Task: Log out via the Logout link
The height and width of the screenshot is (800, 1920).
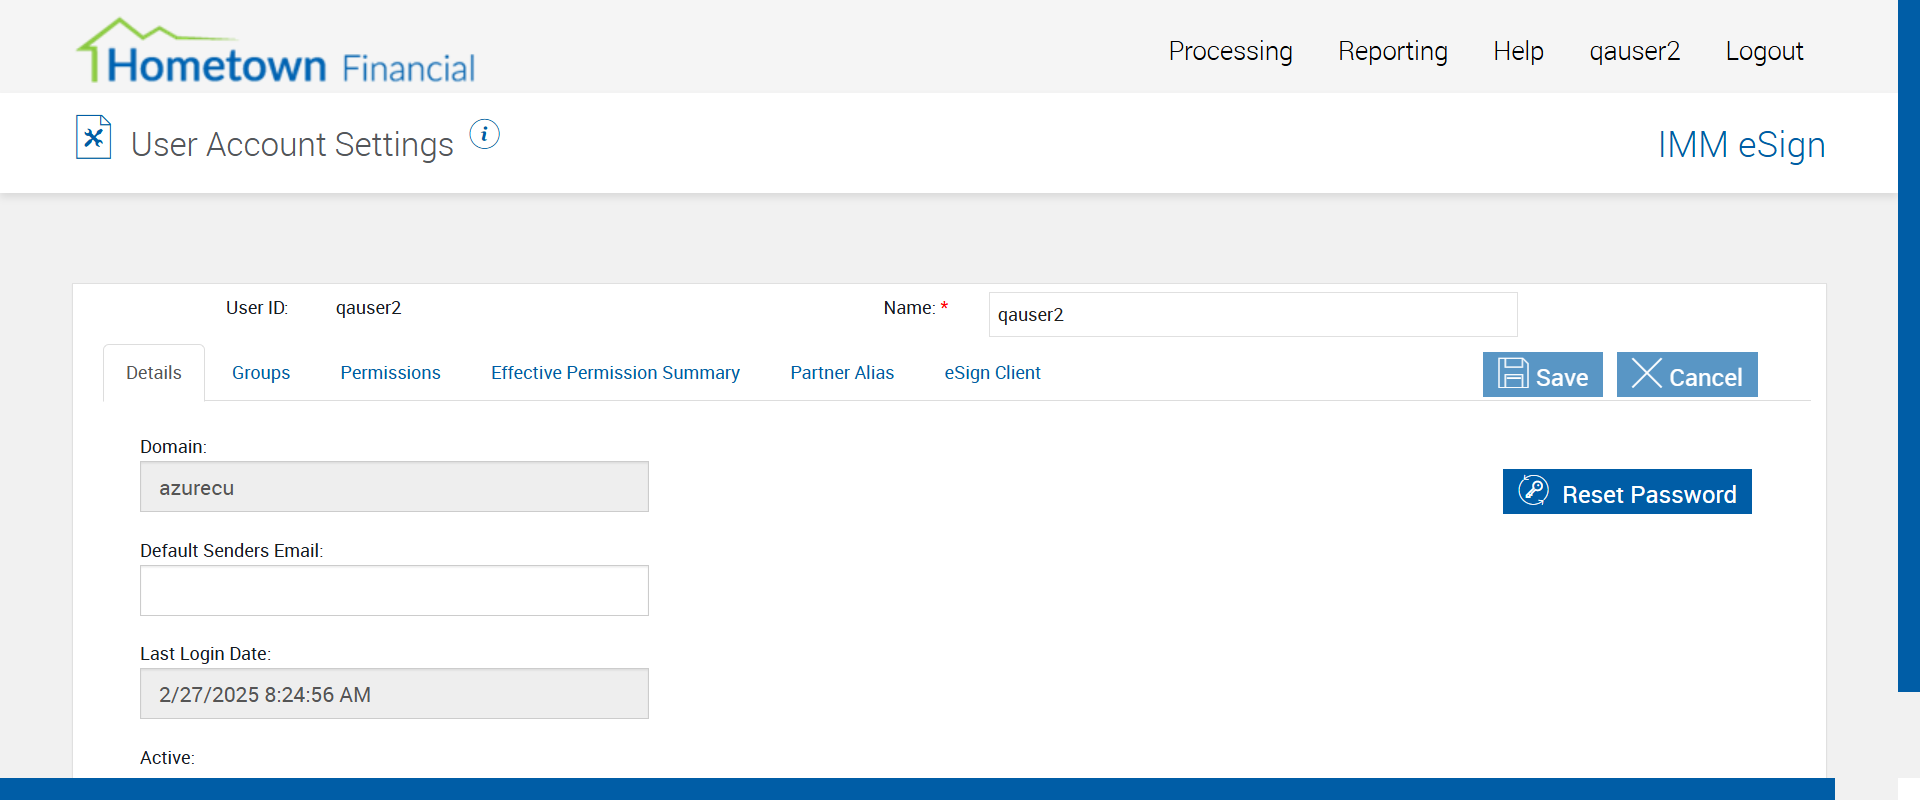Action: [x=1764, y=51]
